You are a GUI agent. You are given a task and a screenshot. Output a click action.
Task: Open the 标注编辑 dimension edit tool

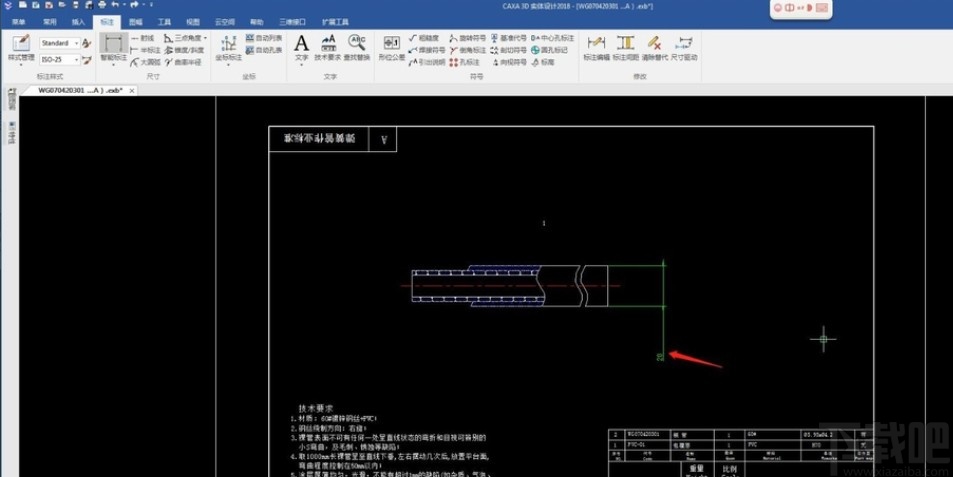pos(596,47)
